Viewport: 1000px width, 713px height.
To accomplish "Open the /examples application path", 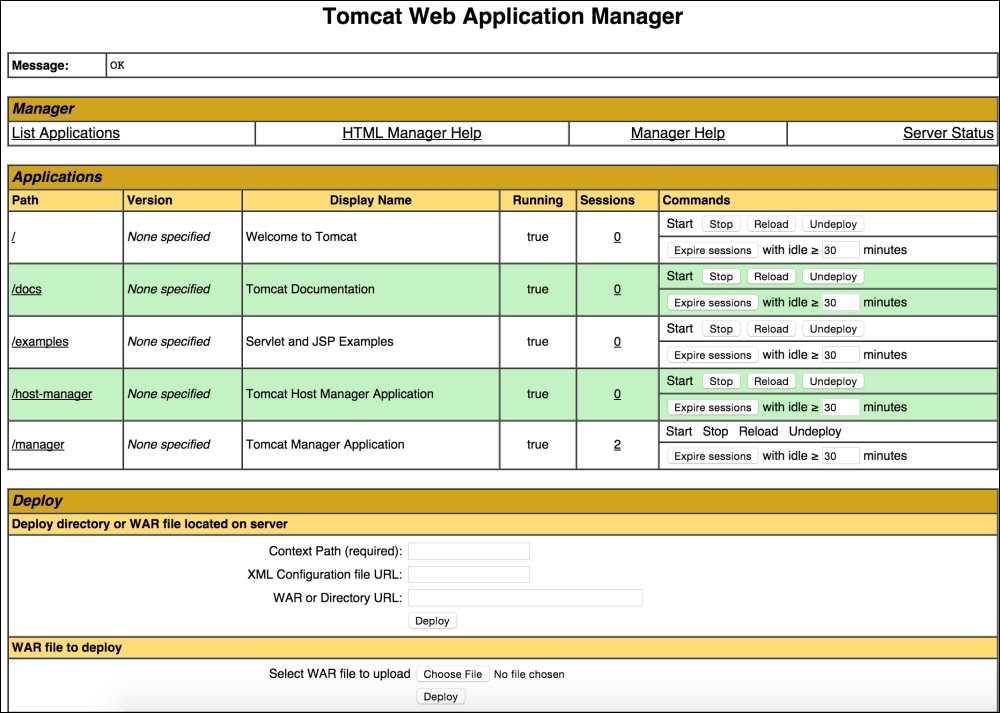I will 40,341.
